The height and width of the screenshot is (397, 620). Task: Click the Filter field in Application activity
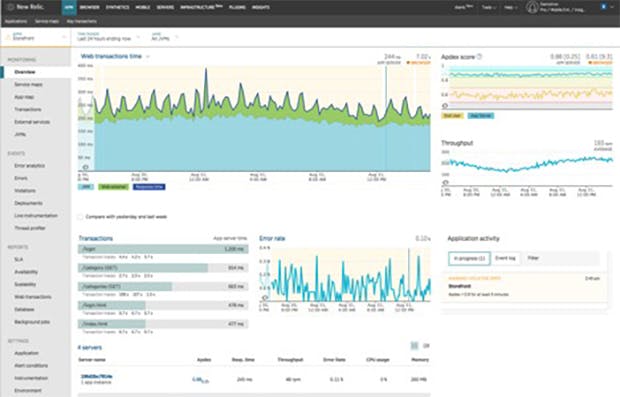click(561, 259)
